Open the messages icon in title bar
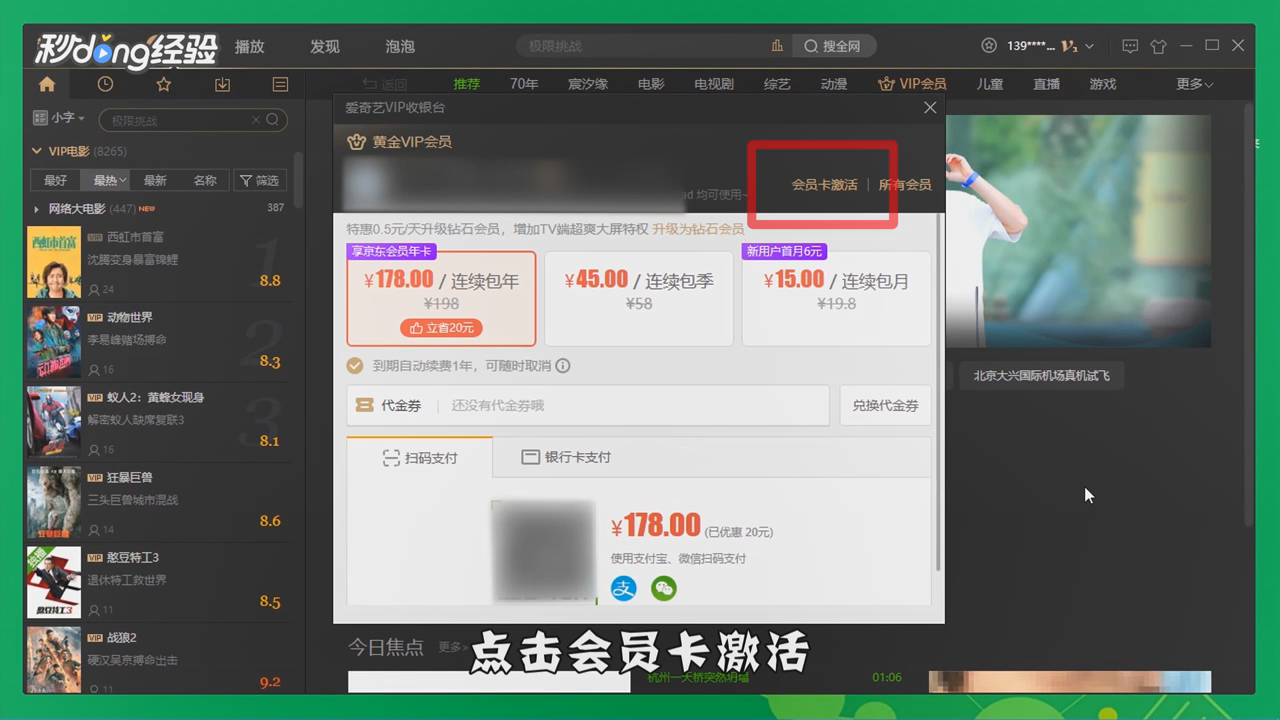 click(x=1130, y=46)
